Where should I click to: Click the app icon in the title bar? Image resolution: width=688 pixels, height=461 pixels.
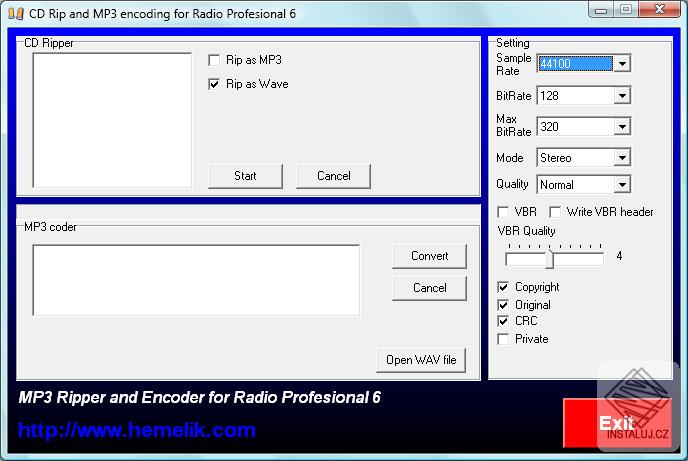[x=16, y=14]
